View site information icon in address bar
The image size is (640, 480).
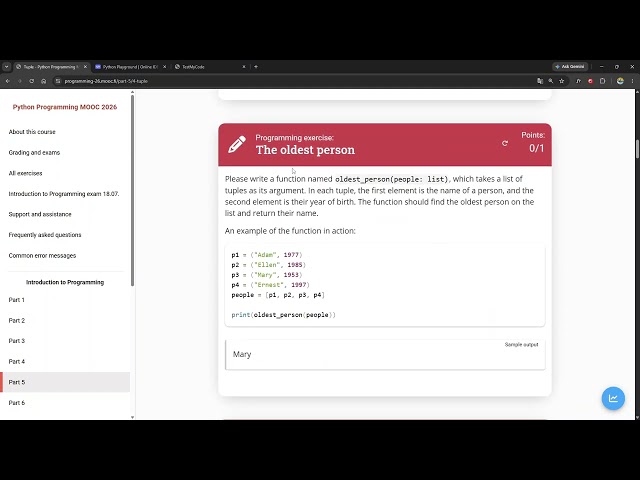pos(58,81)
